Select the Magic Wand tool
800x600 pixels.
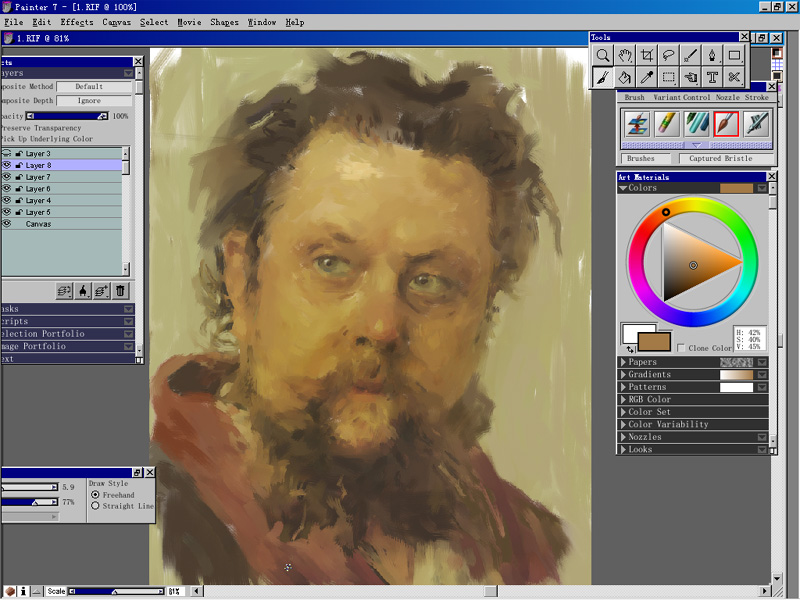(690, 55)
